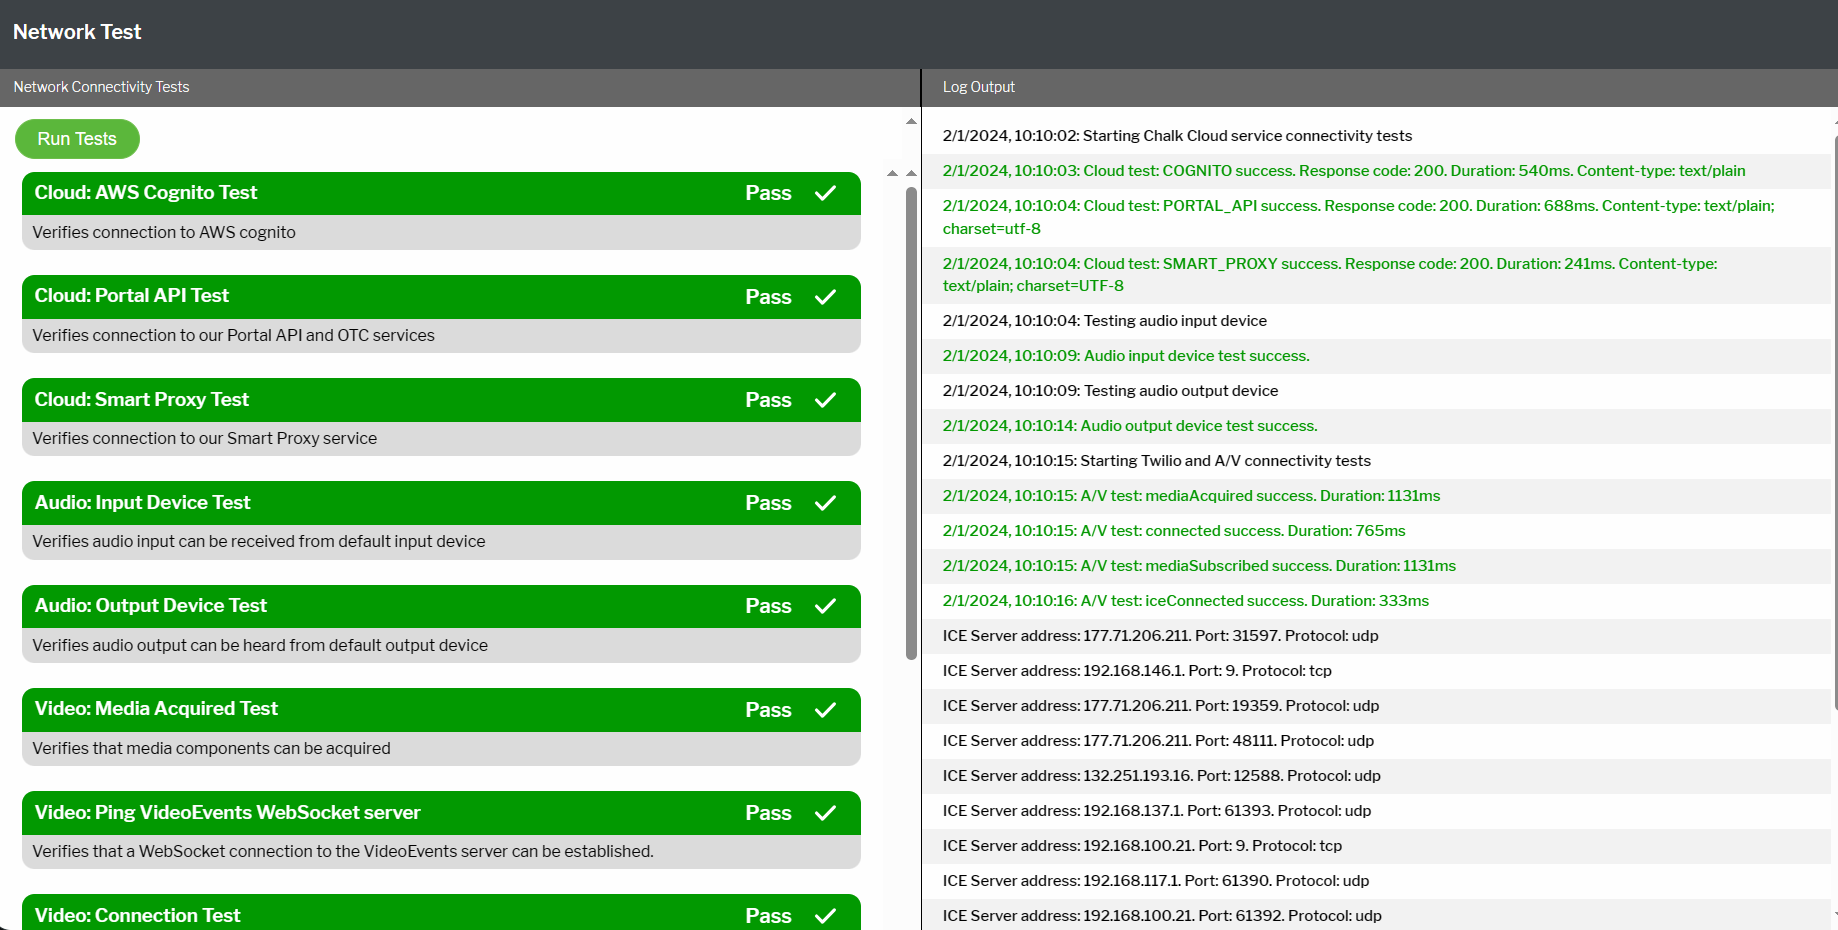
Task: Click the Log Output panel header
Action: [x=978, y=87]
